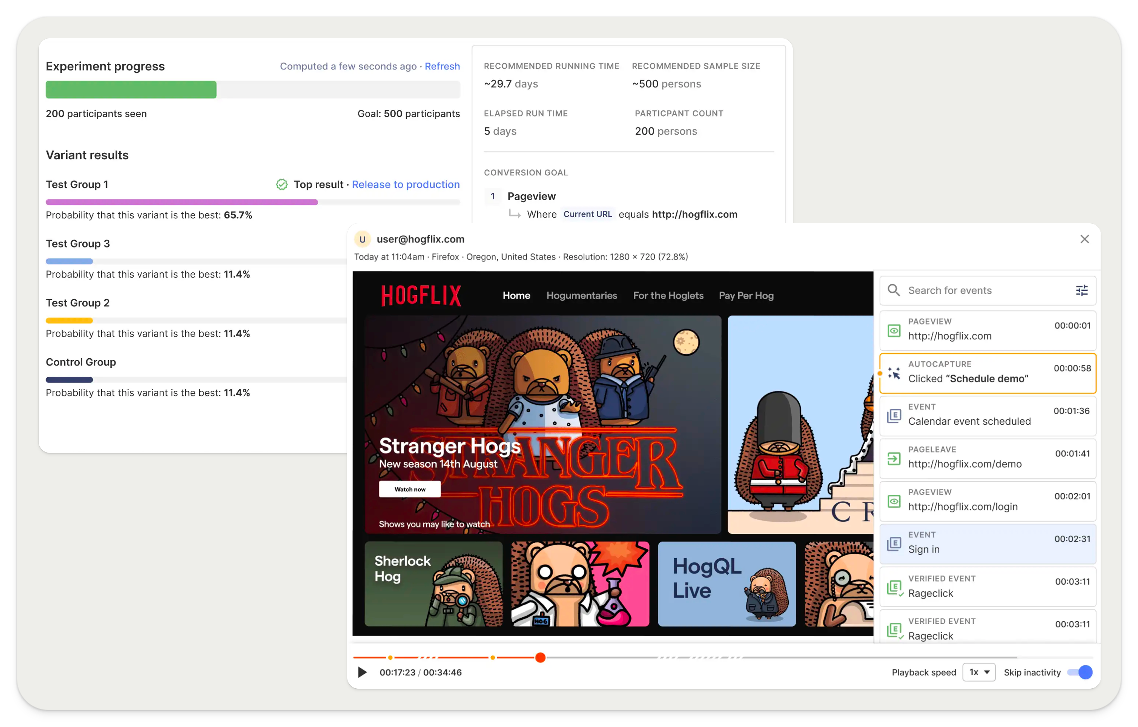Click the pageleave exit icon for hogflix.com/demo
This screenshot has height=727, width=1138.
click(894, 459)
